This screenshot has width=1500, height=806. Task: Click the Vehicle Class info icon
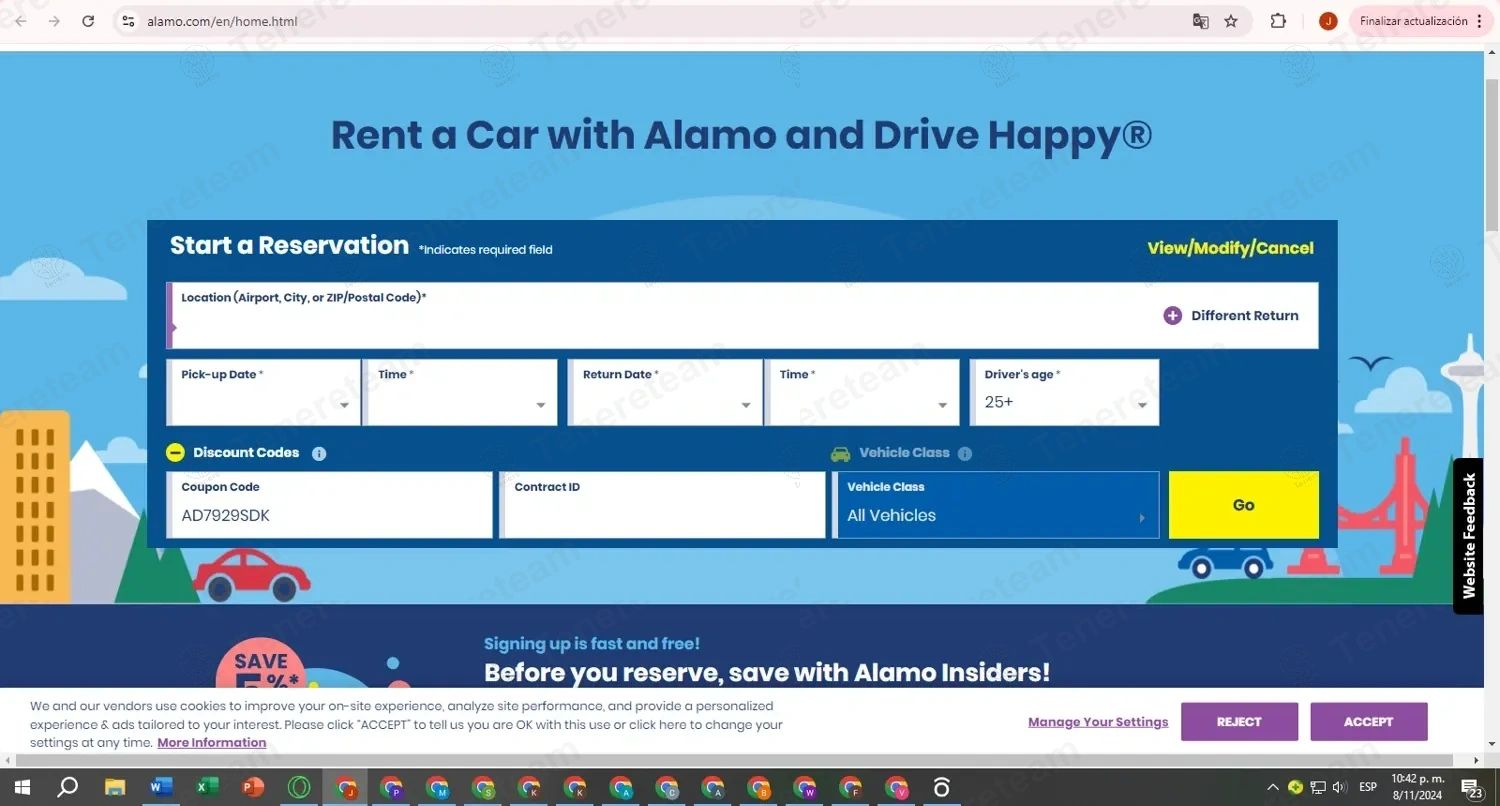pos(965,453)
